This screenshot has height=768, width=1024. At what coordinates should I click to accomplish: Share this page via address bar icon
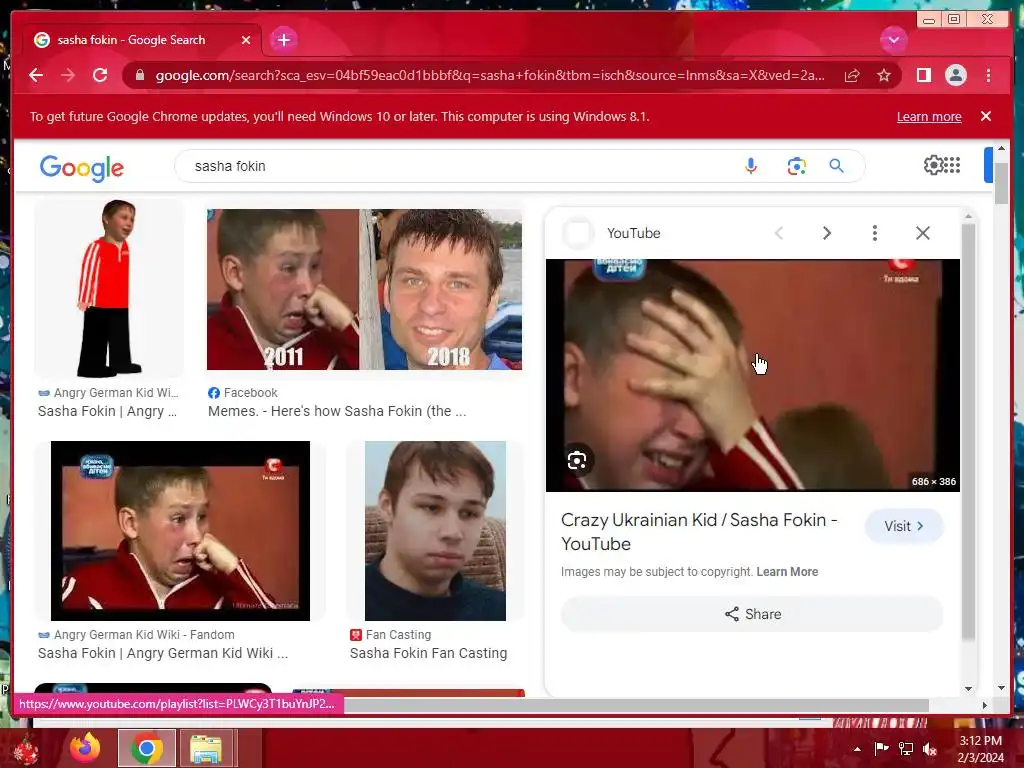click(x=852, y=76)
